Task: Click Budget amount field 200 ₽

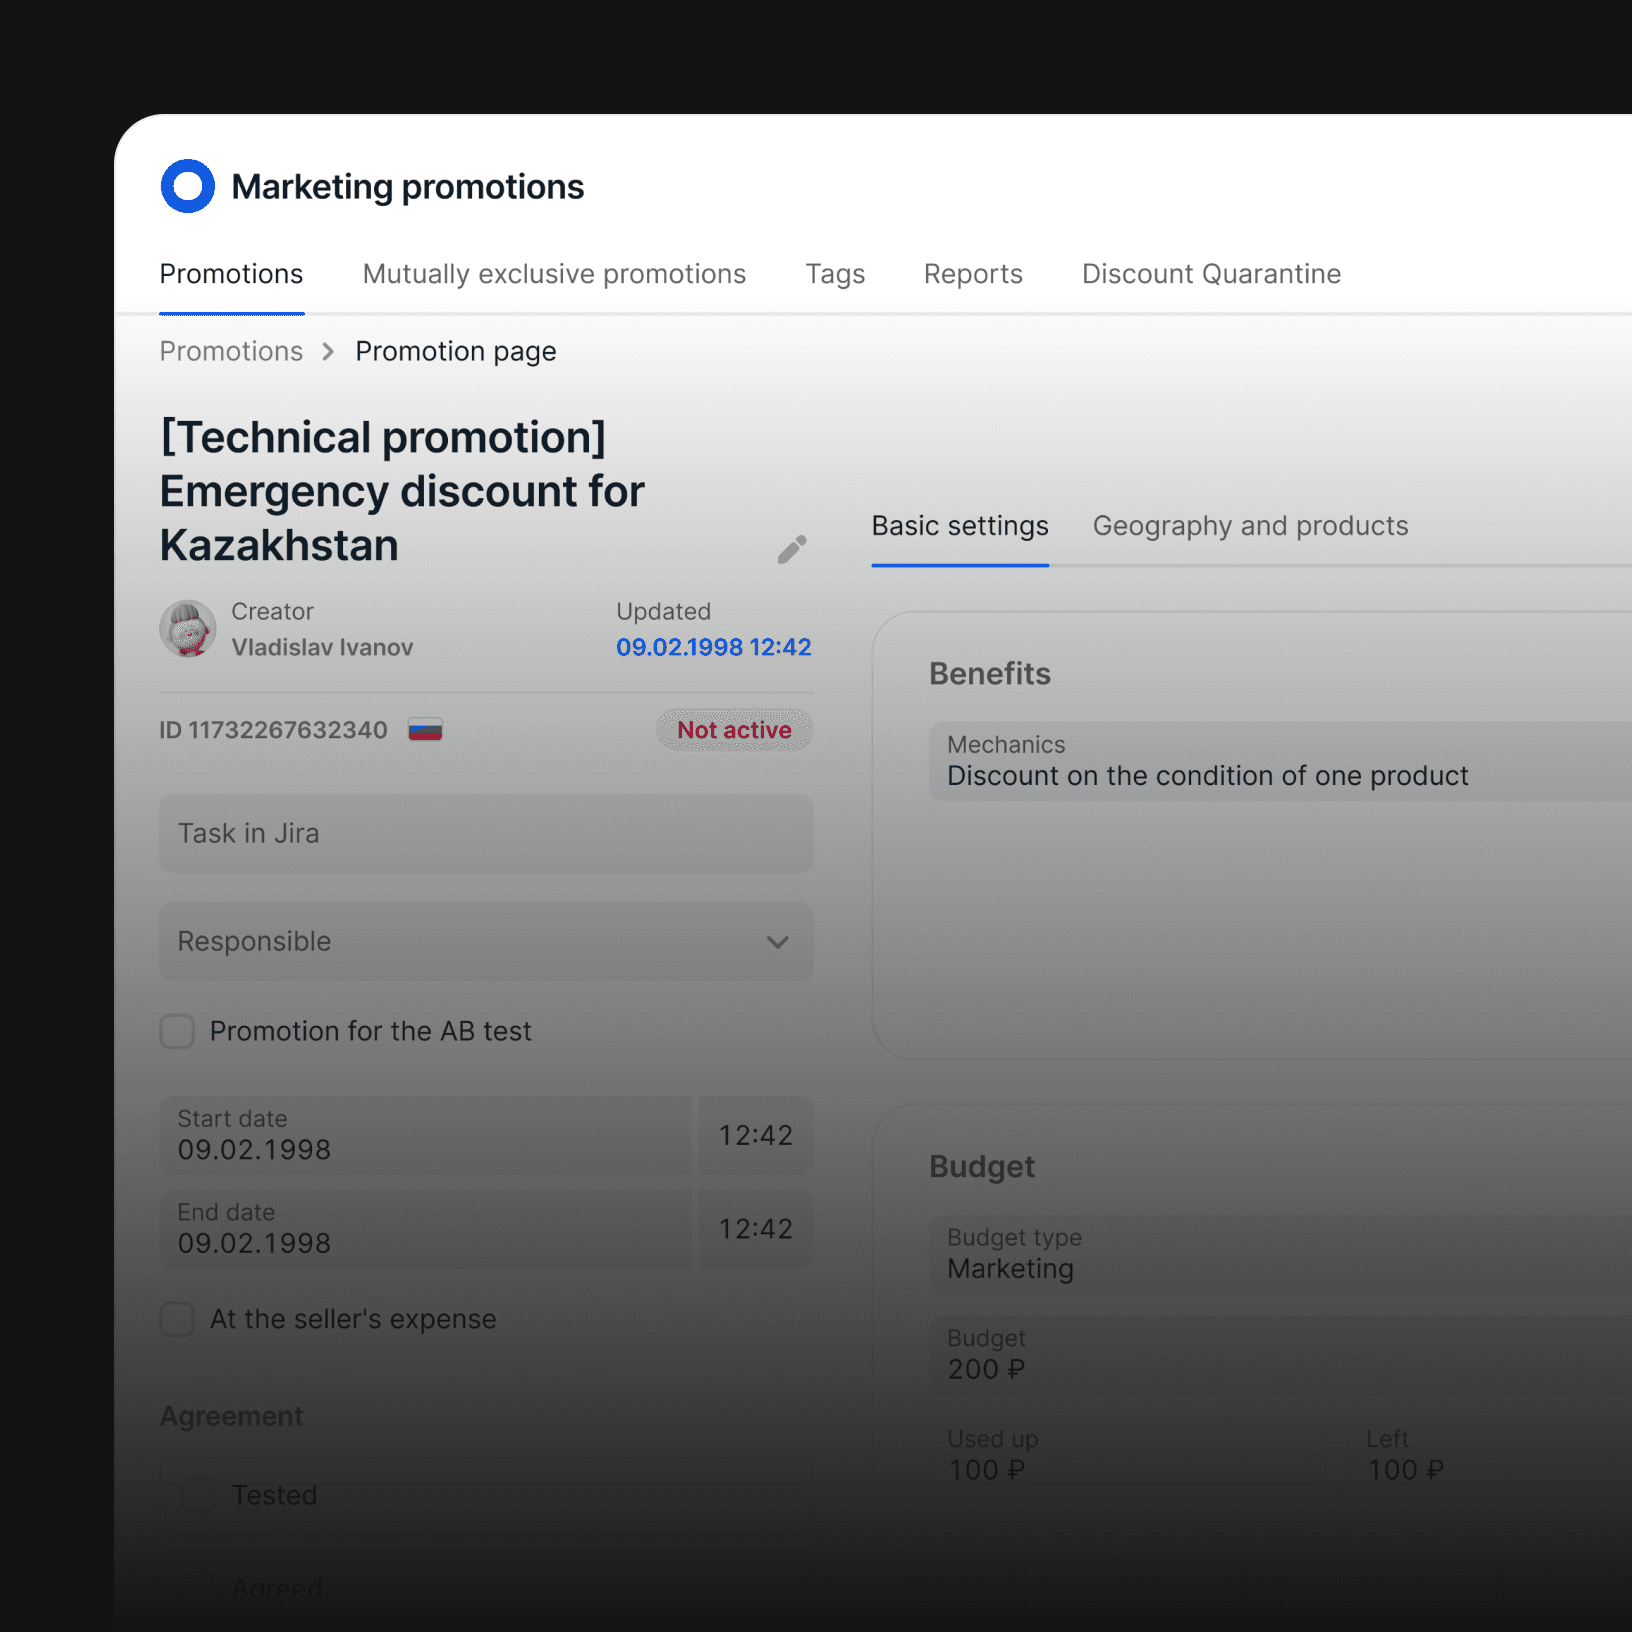Action: click(x=1280, y=1355)
